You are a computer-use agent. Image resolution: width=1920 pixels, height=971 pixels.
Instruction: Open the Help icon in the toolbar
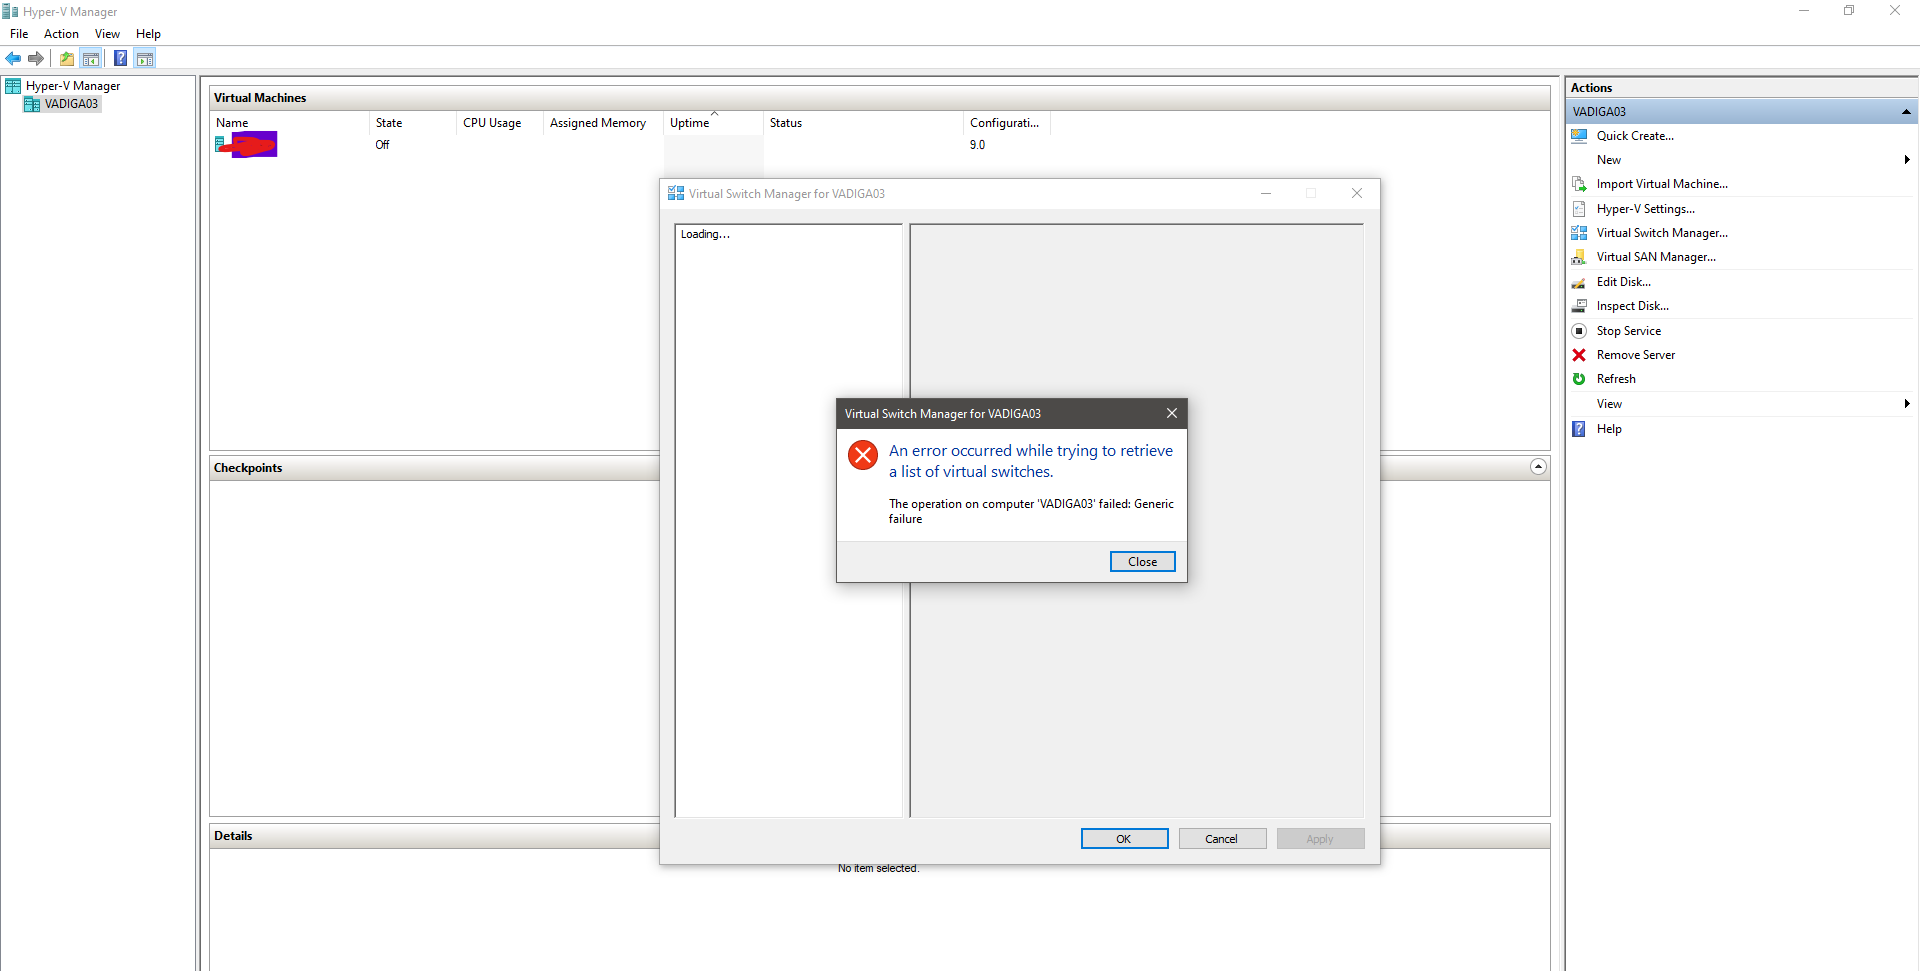pyautogui.click(x=121, y=58)
